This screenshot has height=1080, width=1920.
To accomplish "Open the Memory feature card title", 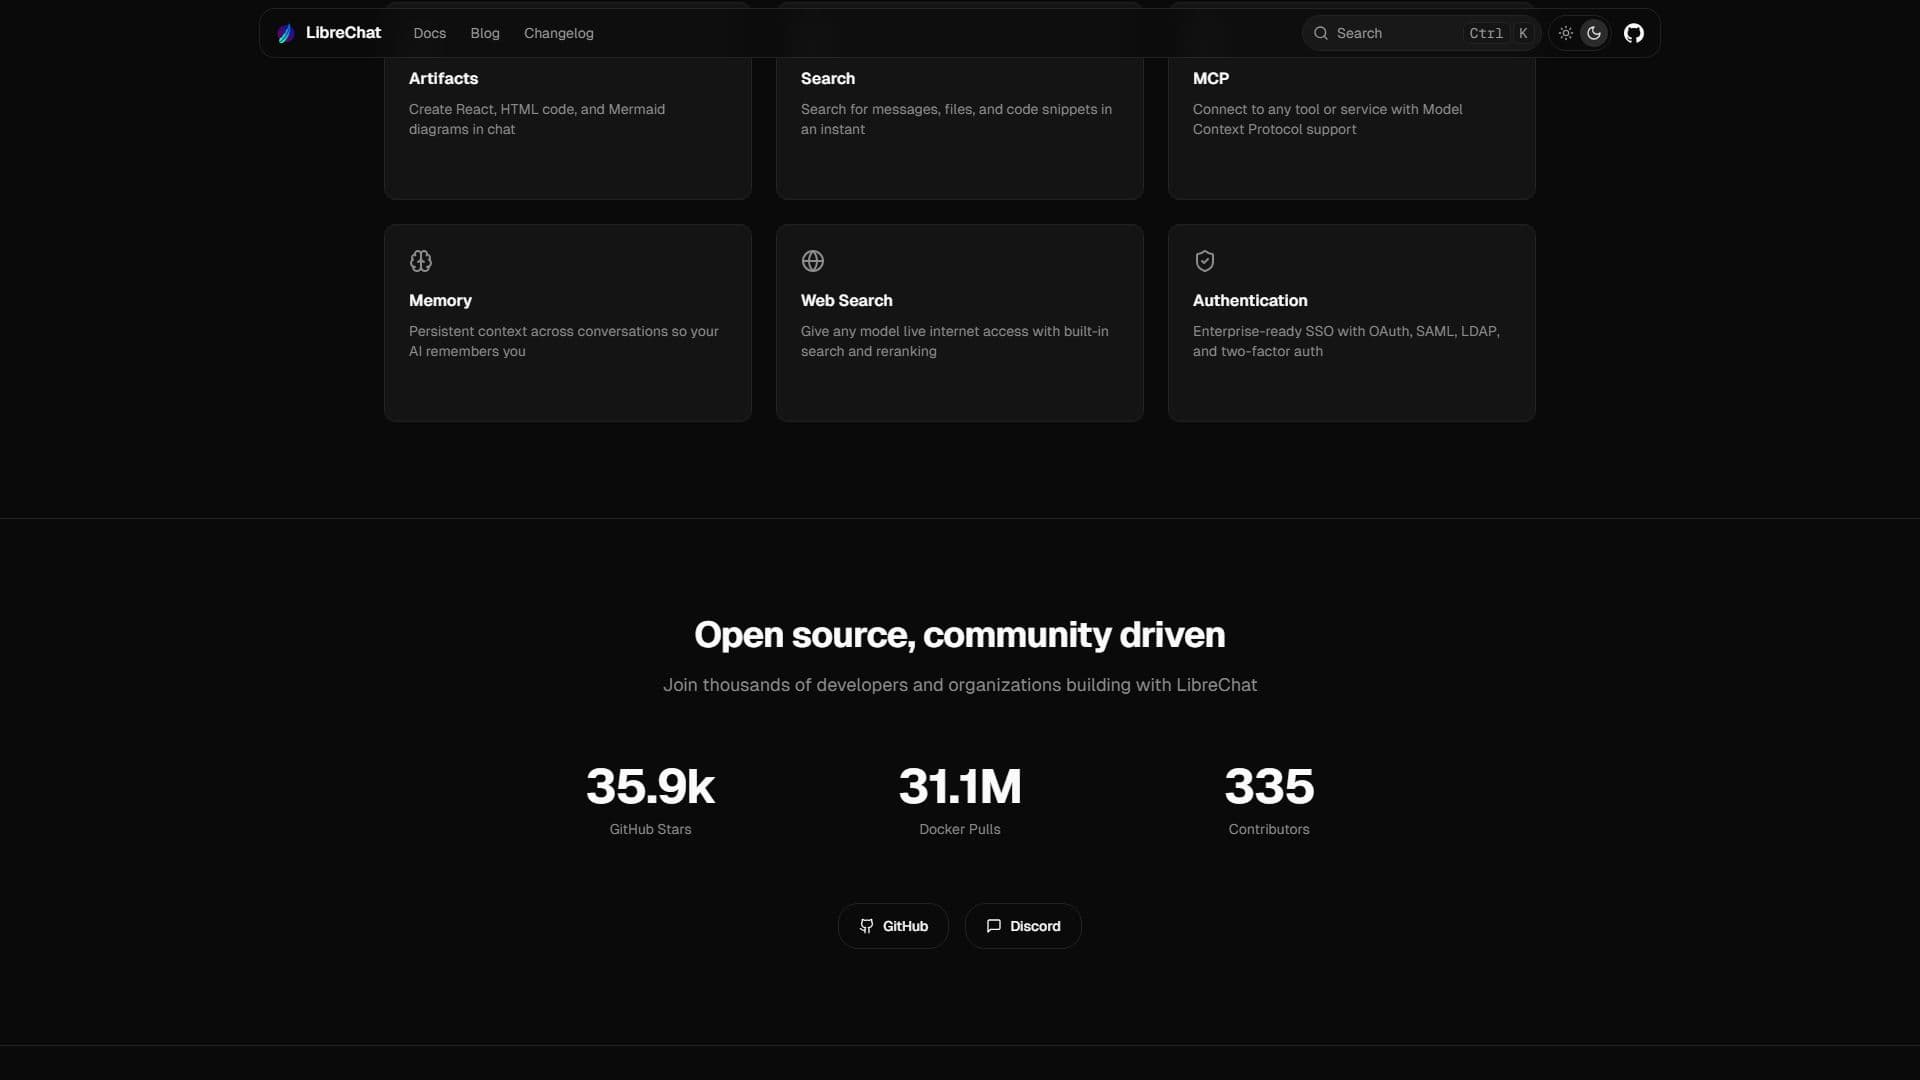I will [440, 300].
